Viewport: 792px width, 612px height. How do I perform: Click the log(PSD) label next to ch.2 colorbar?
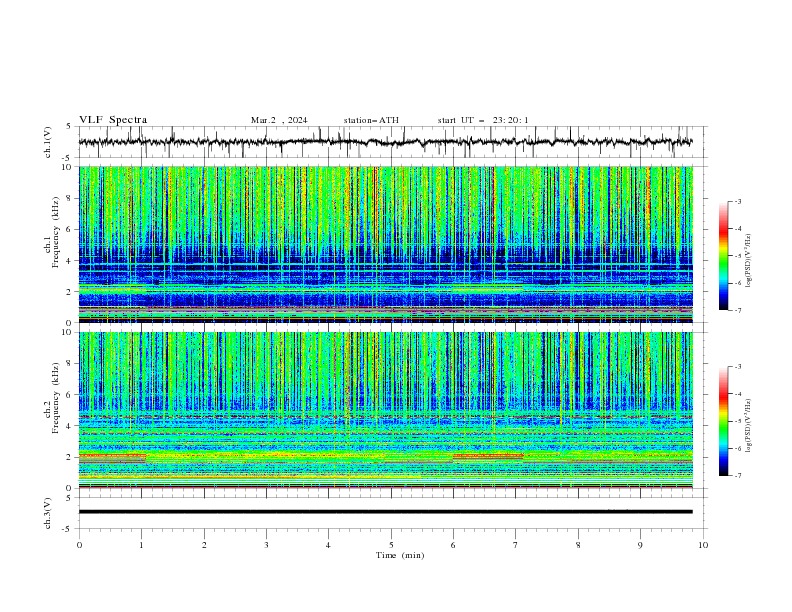coord(749,425)
